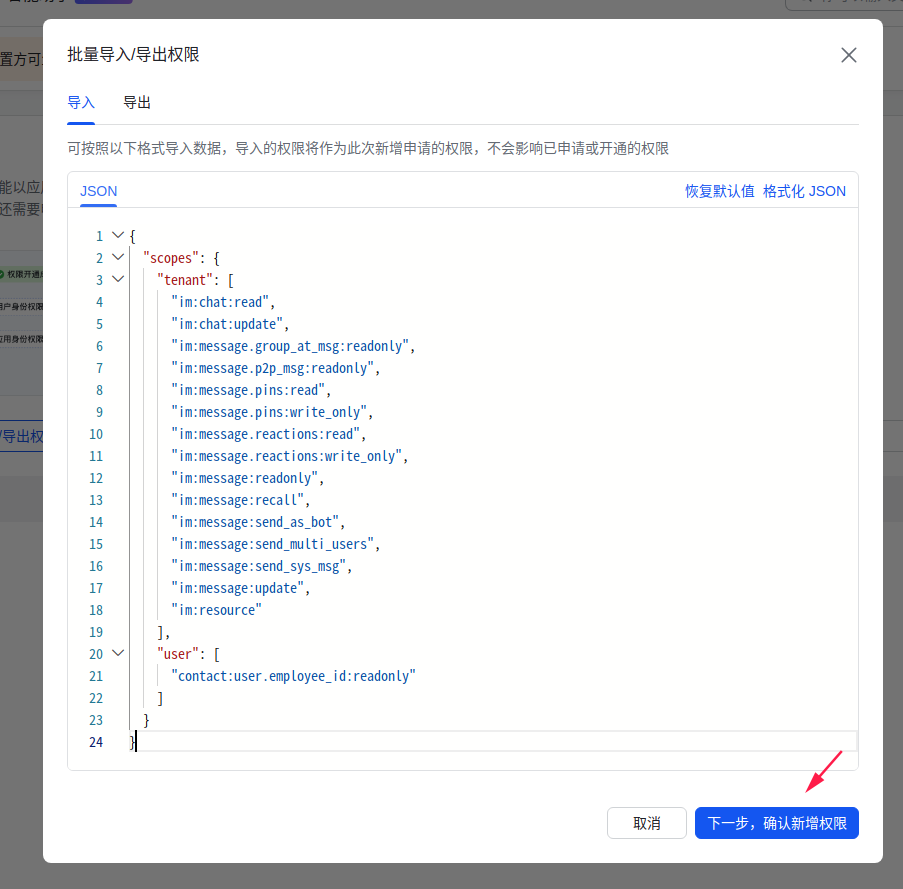The image size is (903, 889).
Task: Click "im:message:send_as_bot" entry
Action: coord(255,522)
